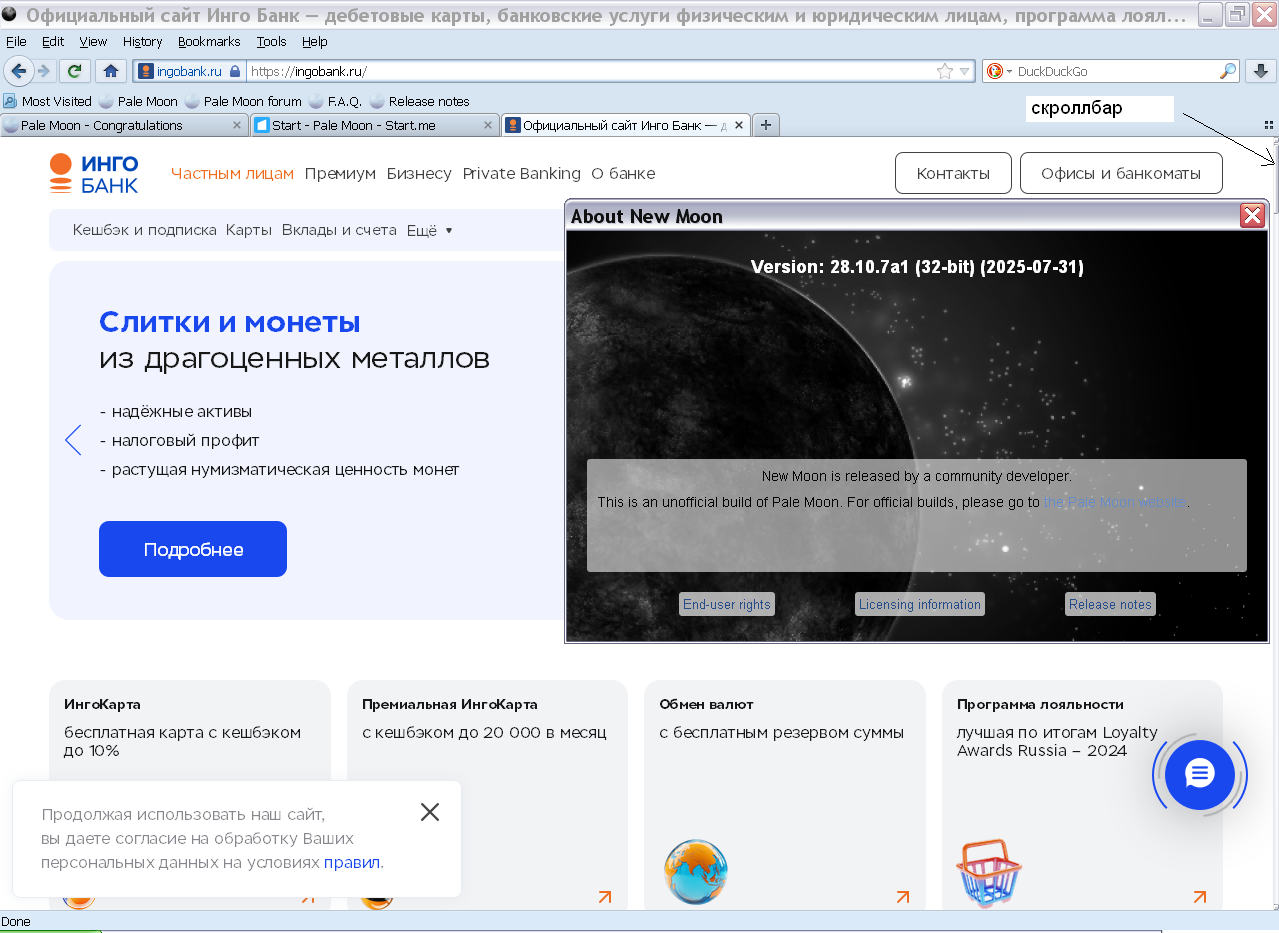The image size is (1279, 933).
Task: Open the Edit menu
Action: click(53, 42)
